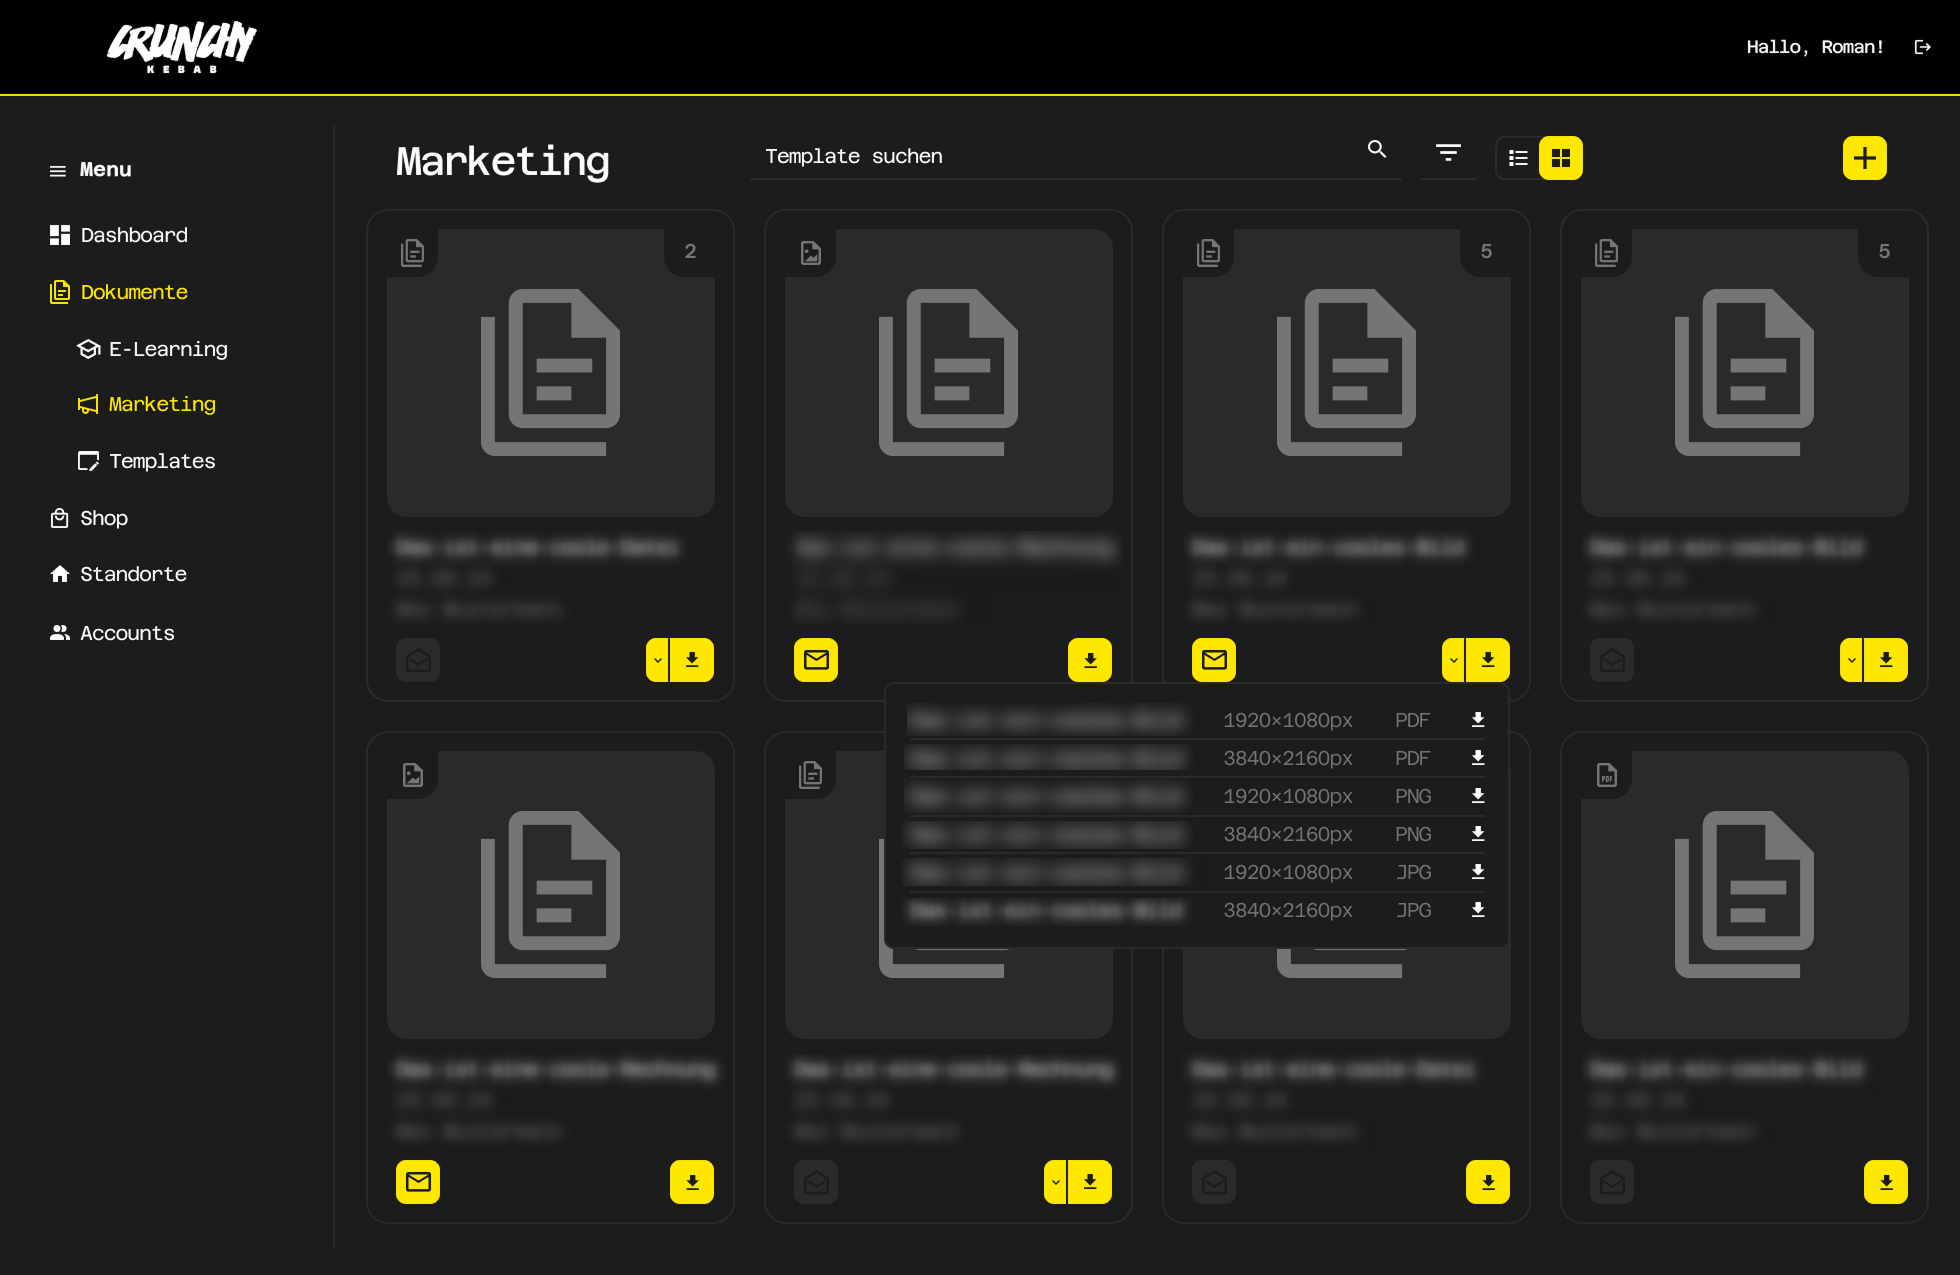Screen dimensions: 1960x1275
Task: Switch to grid view
Action: pyautogui.click(x=1561, y=157)
